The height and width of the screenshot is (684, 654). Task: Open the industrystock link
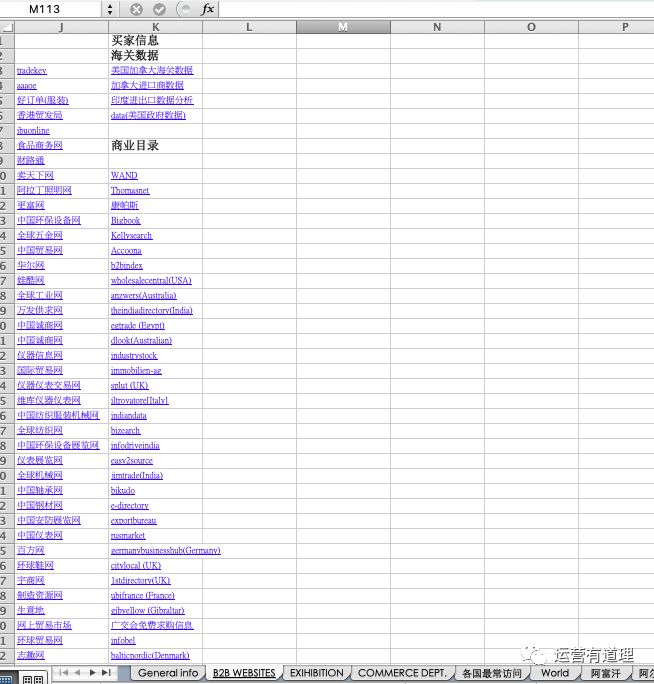coord(134,356)
